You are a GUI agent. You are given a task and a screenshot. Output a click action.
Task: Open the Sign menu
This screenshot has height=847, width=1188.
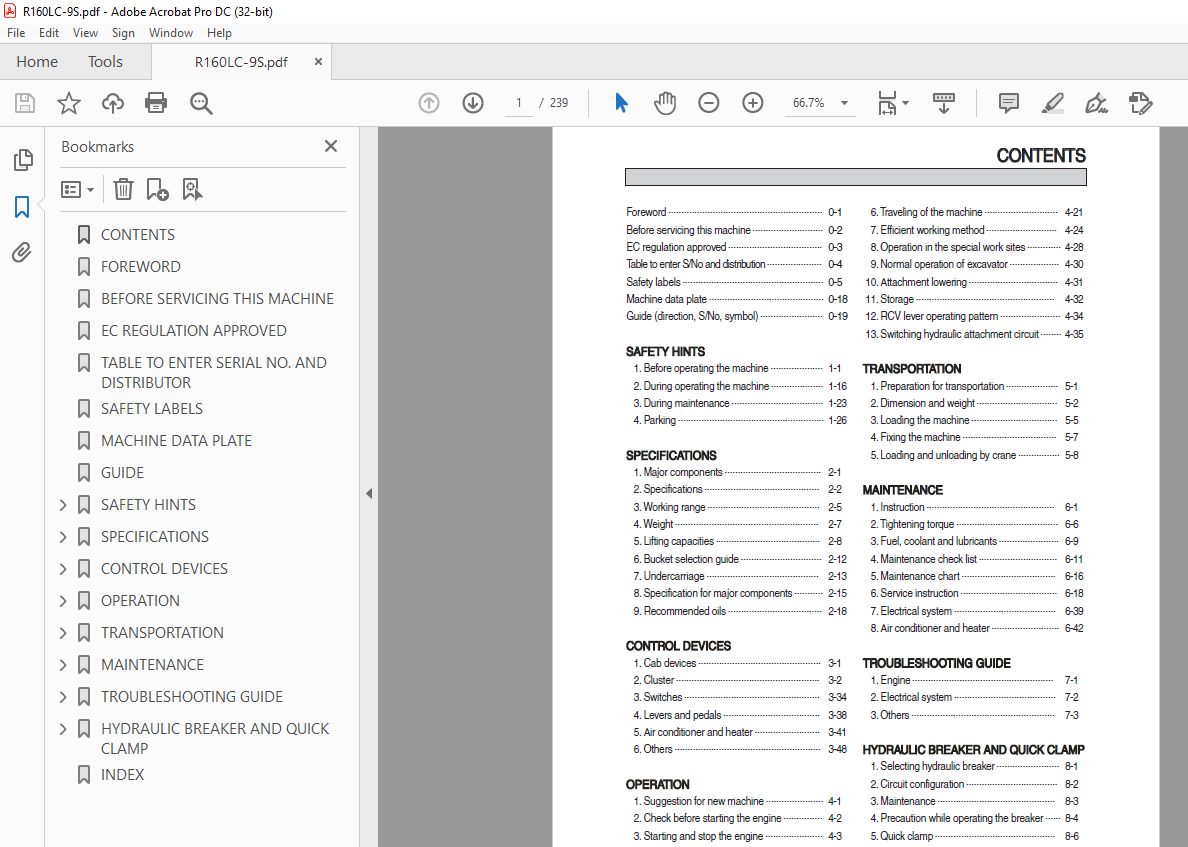tap(123, 33)
